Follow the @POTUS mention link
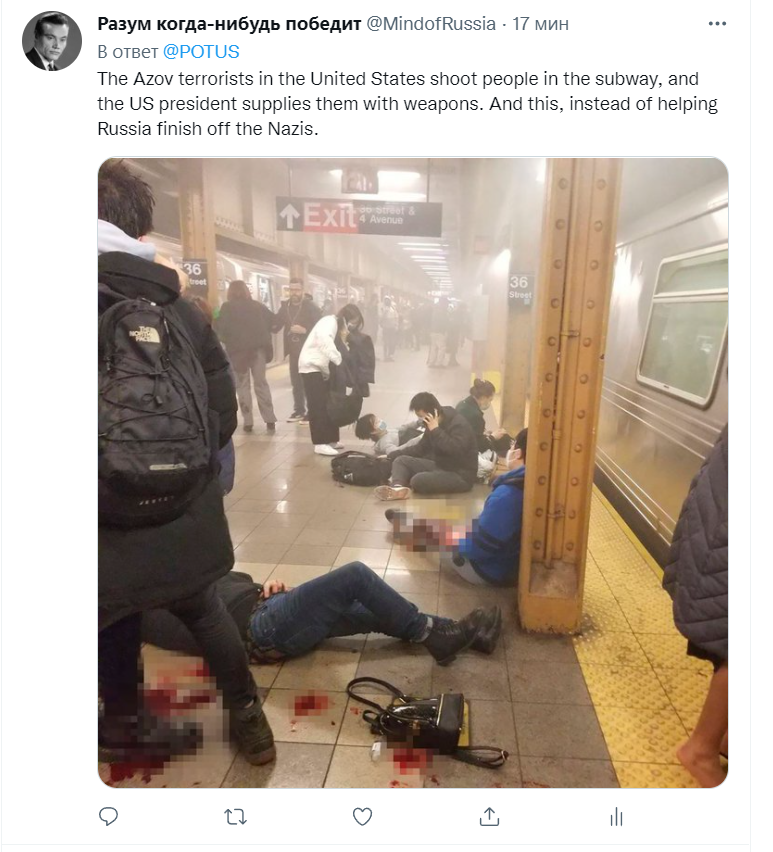773x852 pixels. [x=201, y=52]
